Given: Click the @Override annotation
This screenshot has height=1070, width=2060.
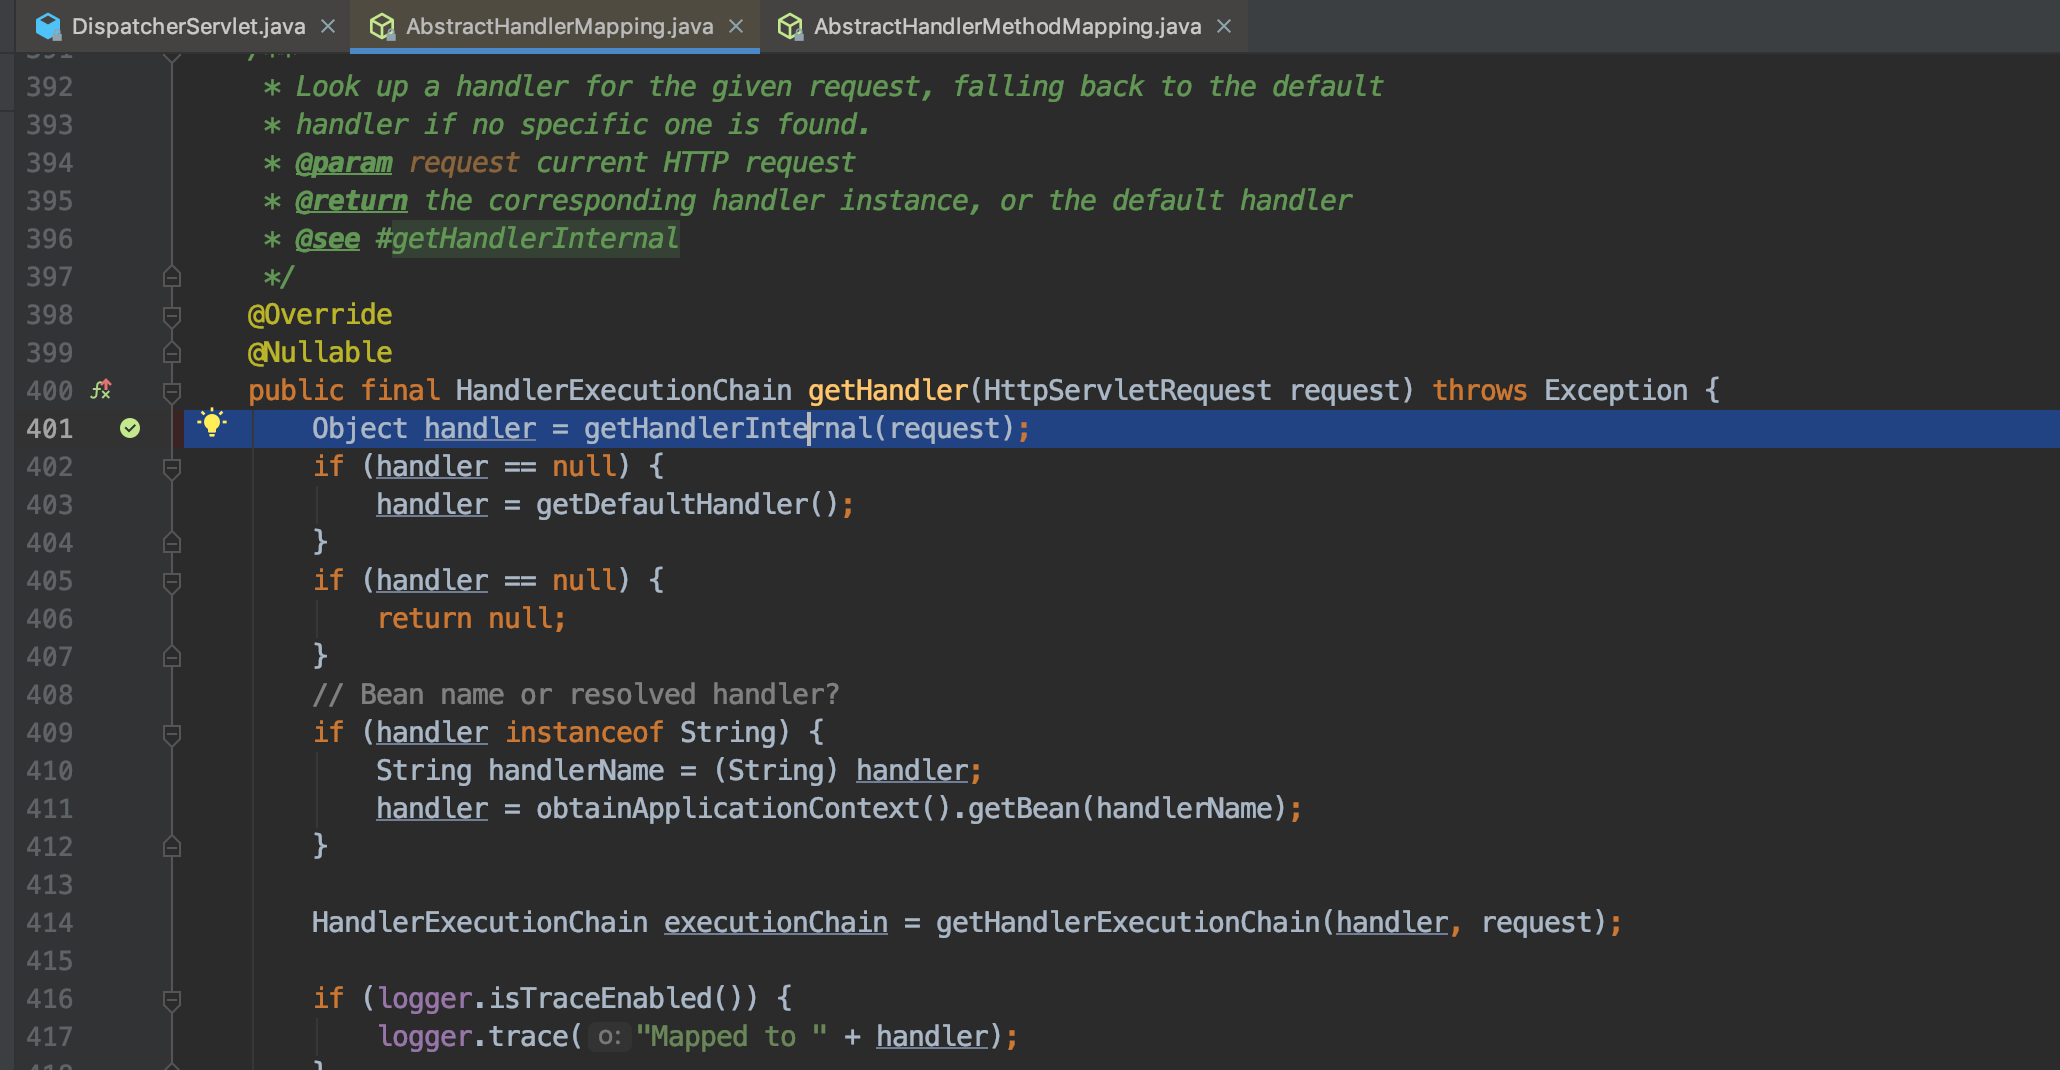Looking at the screenshot, I should (x=320, y=314).
